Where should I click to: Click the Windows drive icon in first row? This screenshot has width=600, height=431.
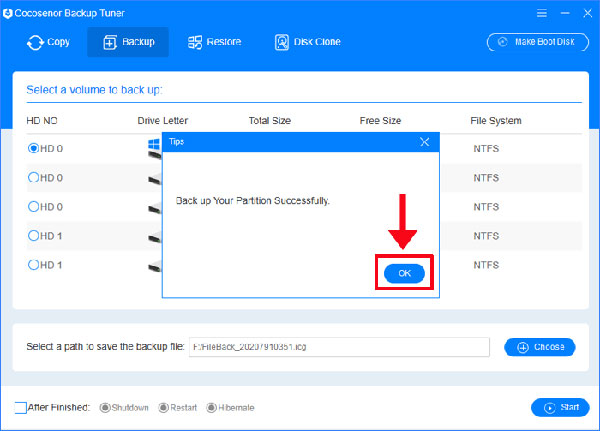click(x=155, y=149)
